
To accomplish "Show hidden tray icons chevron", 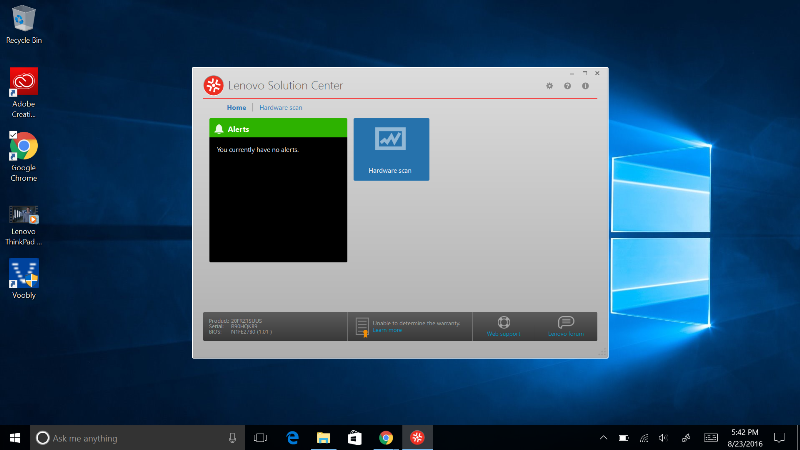I will click(603, 438).
